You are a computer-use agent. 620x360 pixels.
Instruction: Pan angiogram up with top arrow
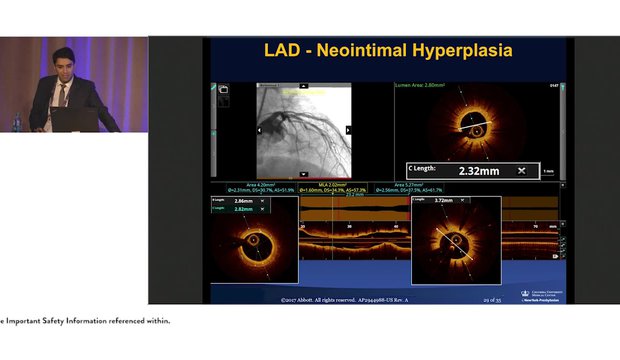[304, 86]
